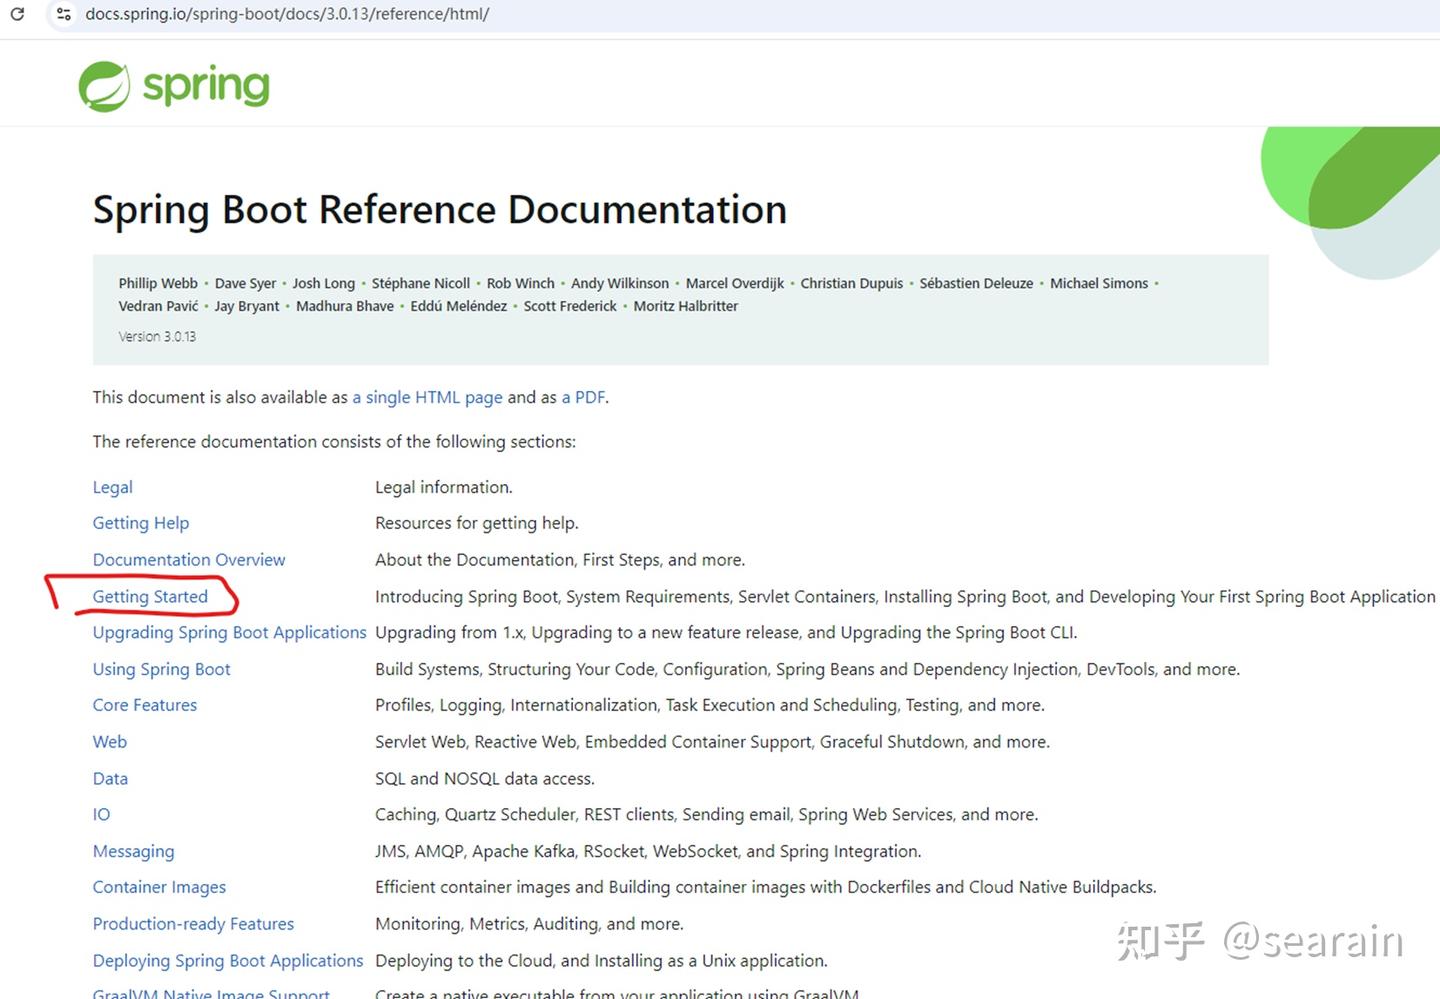Open the Container Images section
This screenshot has height=999, width=1440.
coord(159,887)
